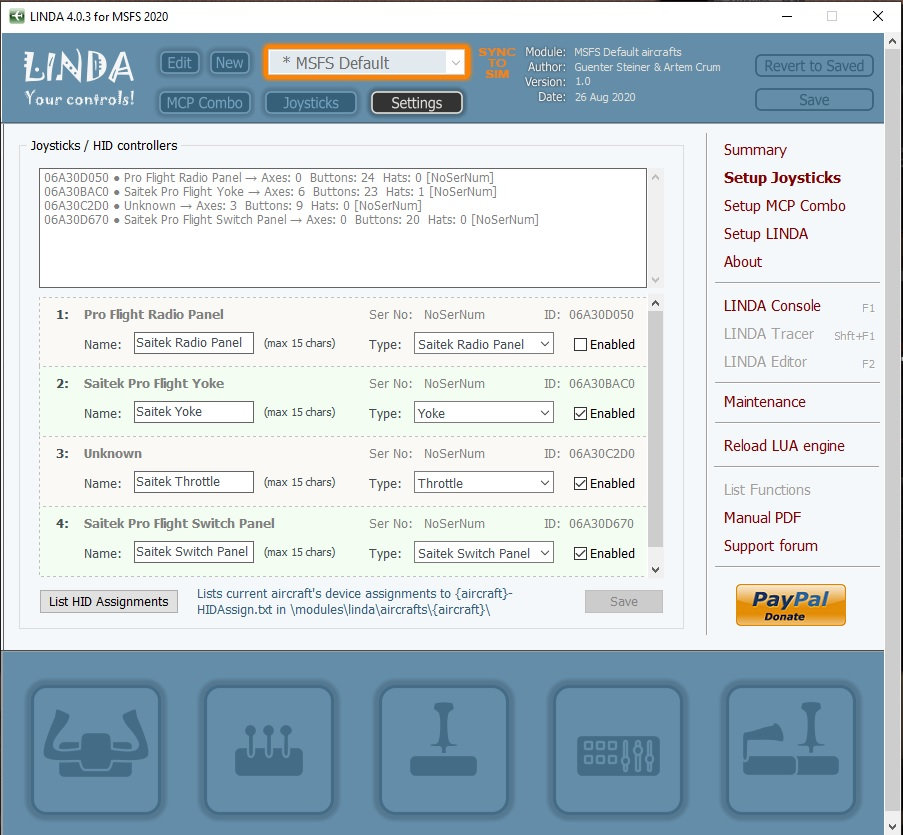This screenshot has height=835, width=903.
Task: Open Type dropdown showing Saitek Radio Panel
Action: click(484, 344)
